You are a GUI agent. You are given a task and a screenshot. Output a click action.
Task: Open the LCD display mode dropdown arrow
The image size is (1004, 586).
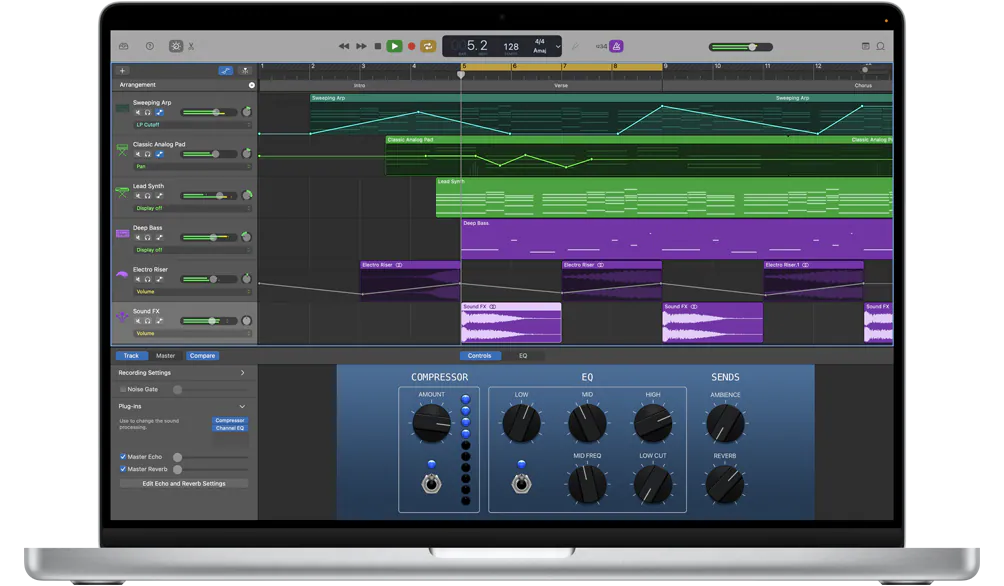click(x=558, y=46)
